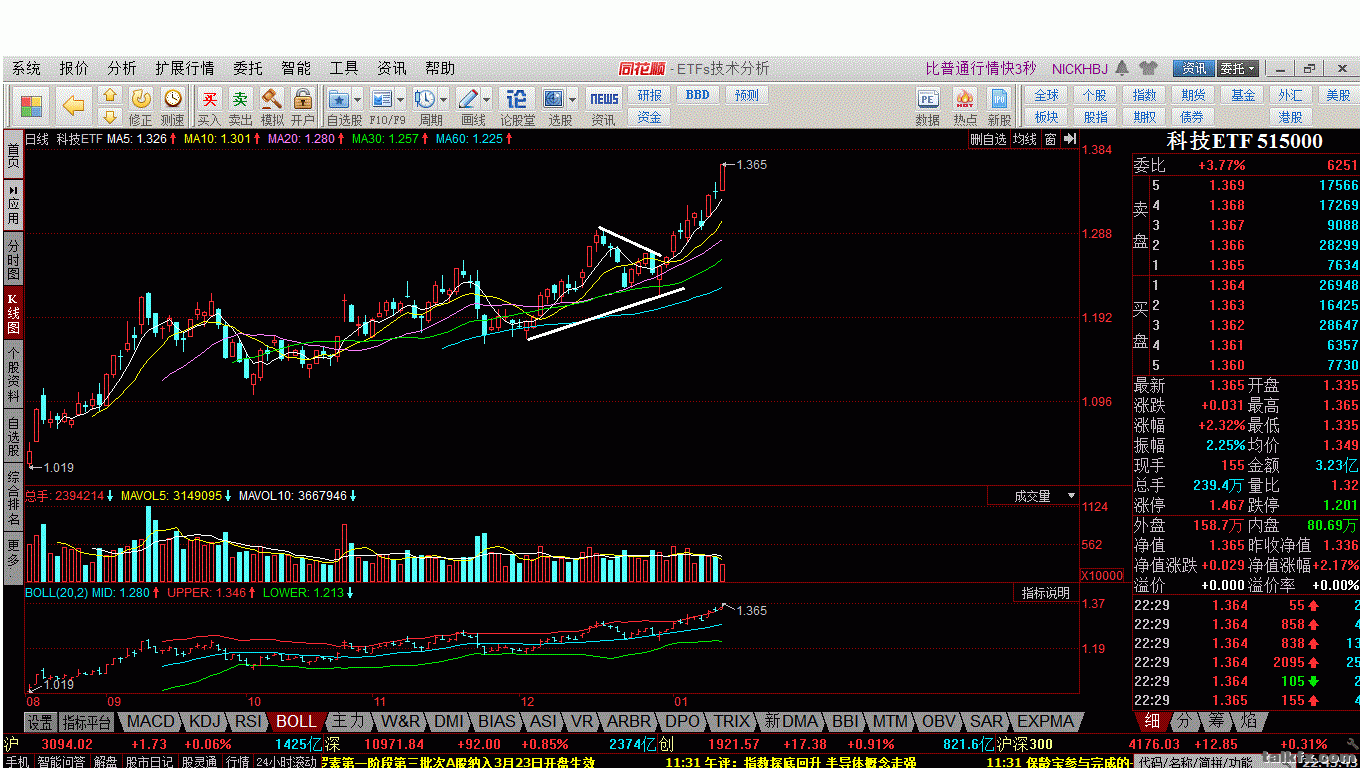1360x768 pixels.
Task: Expand the 自选股 dropdown arrow
Action: tap(357, 99)
